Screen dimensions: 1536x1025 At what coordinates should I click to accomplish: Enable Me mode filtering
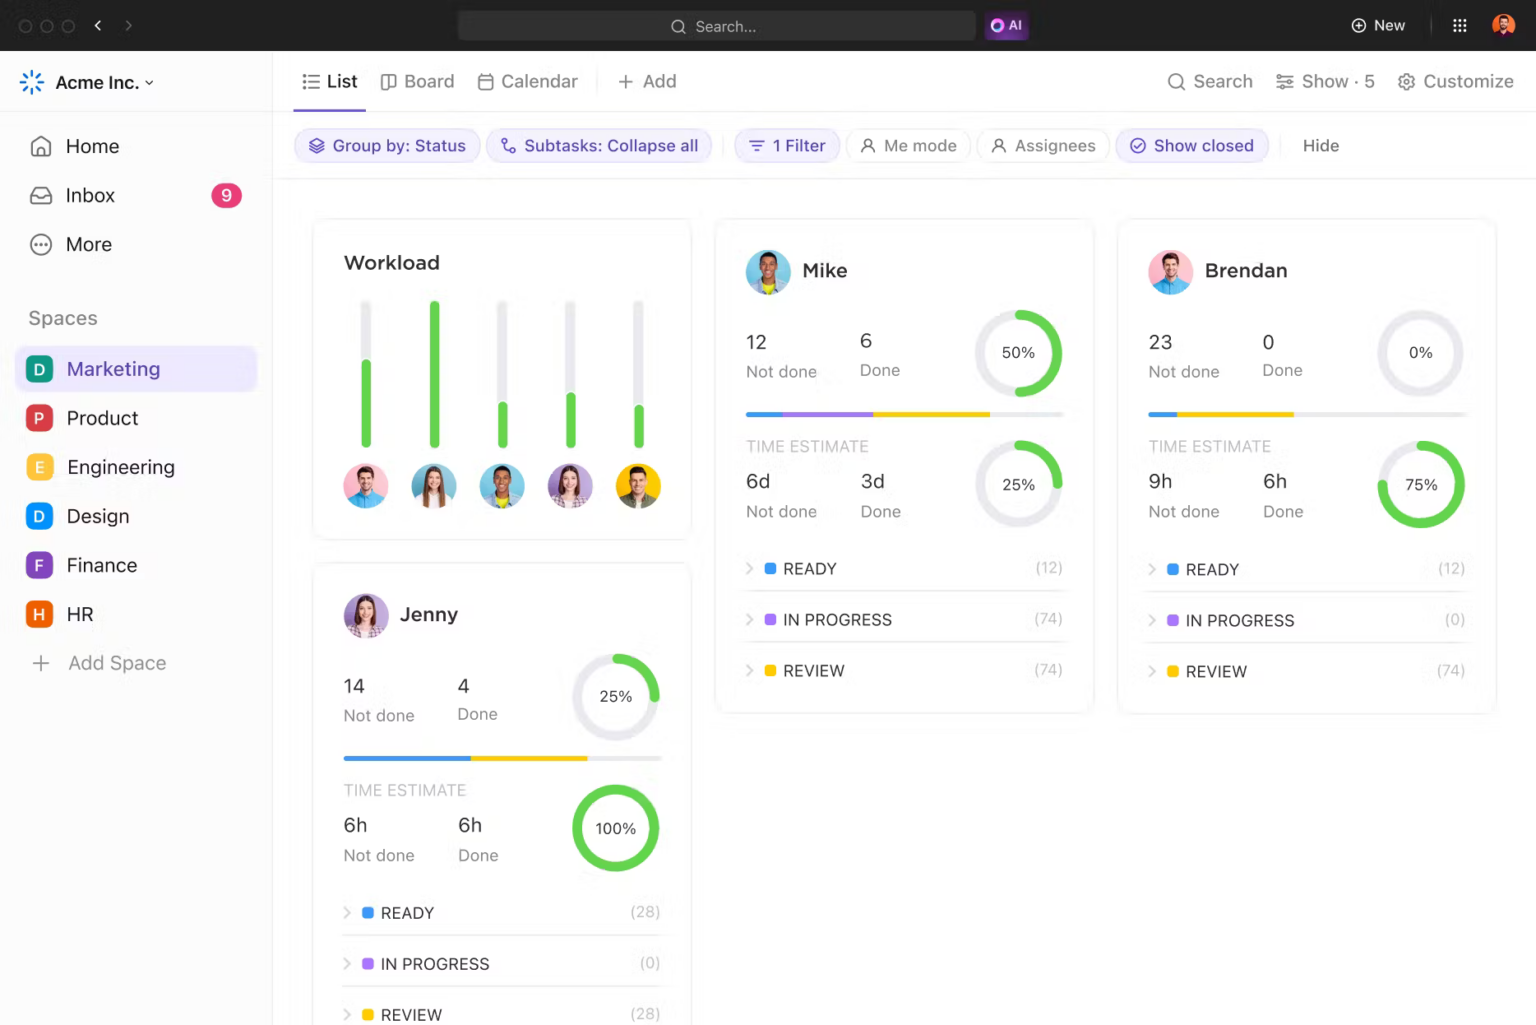coord(908,145)
